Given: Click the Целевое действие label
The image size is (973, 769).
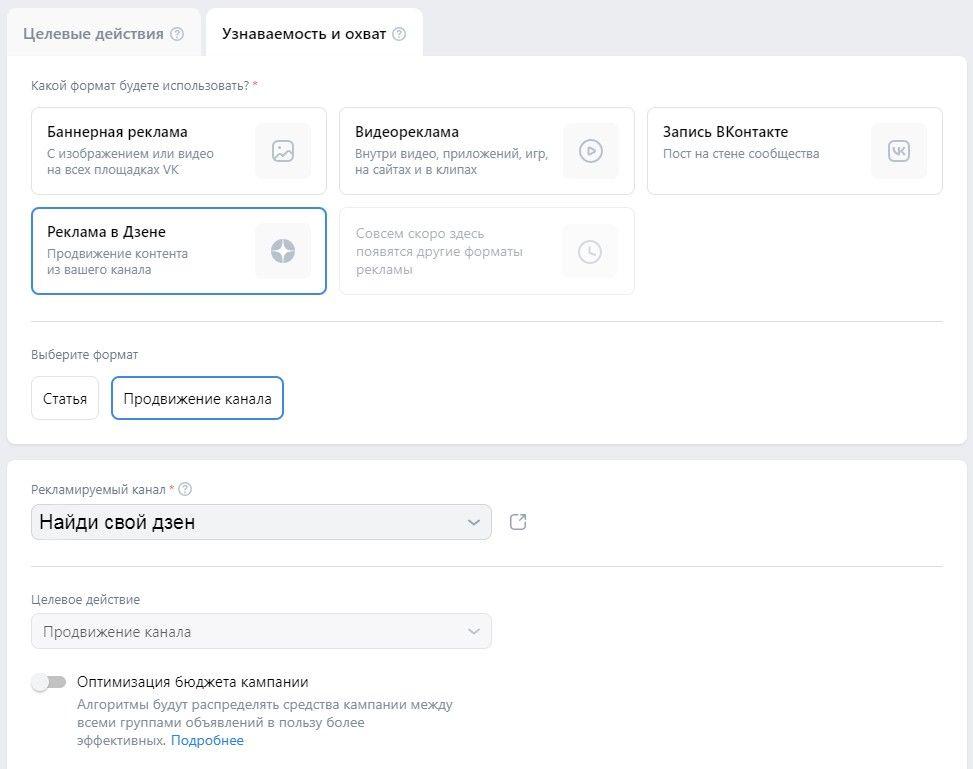Looking at the screenshot, I should tap(86, 600).
